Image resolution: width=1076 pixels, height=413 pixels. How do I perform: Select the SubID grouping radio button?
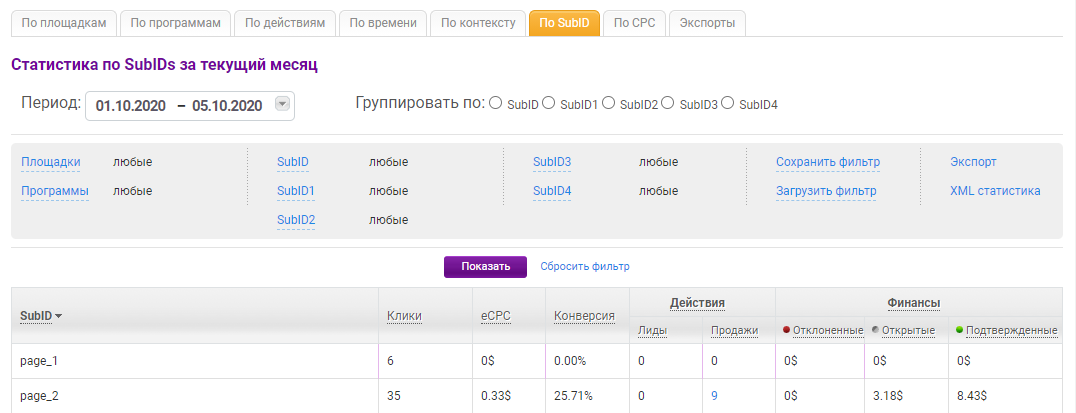[x=495, y=103]
